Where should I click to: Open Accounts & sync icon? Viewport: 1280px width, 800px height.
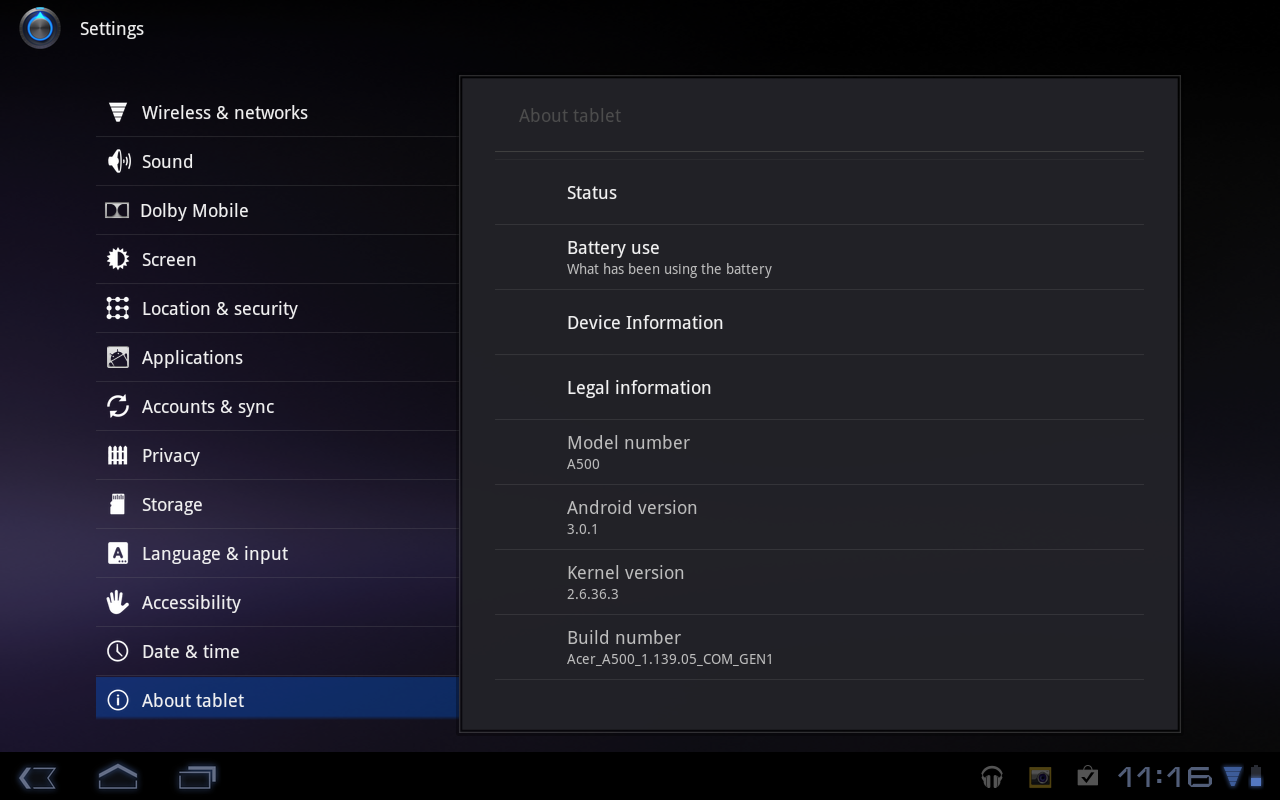118,406
